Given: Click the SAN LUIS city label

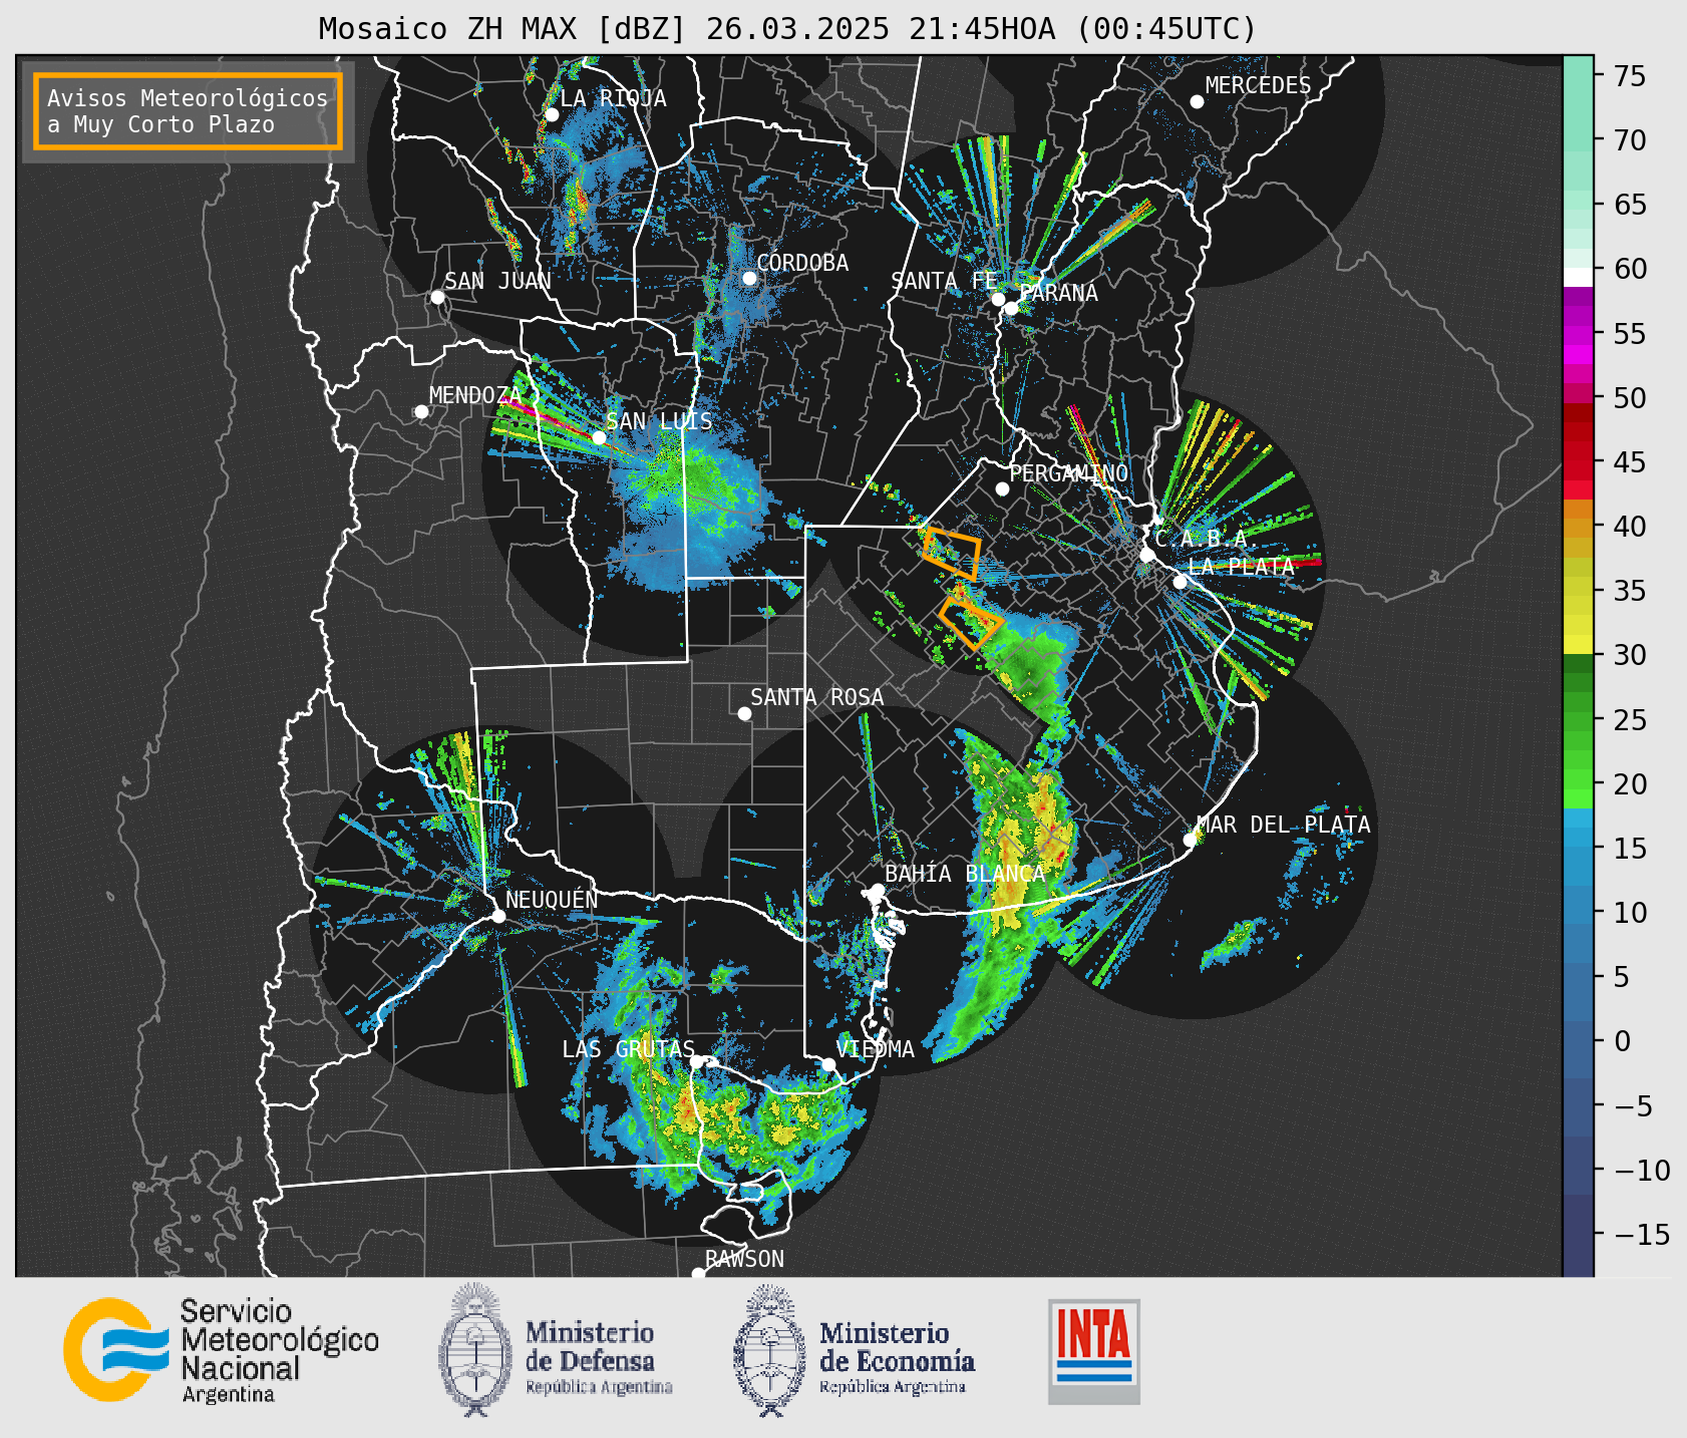Looking at the screenshot, I should click(x=660, y=421).
